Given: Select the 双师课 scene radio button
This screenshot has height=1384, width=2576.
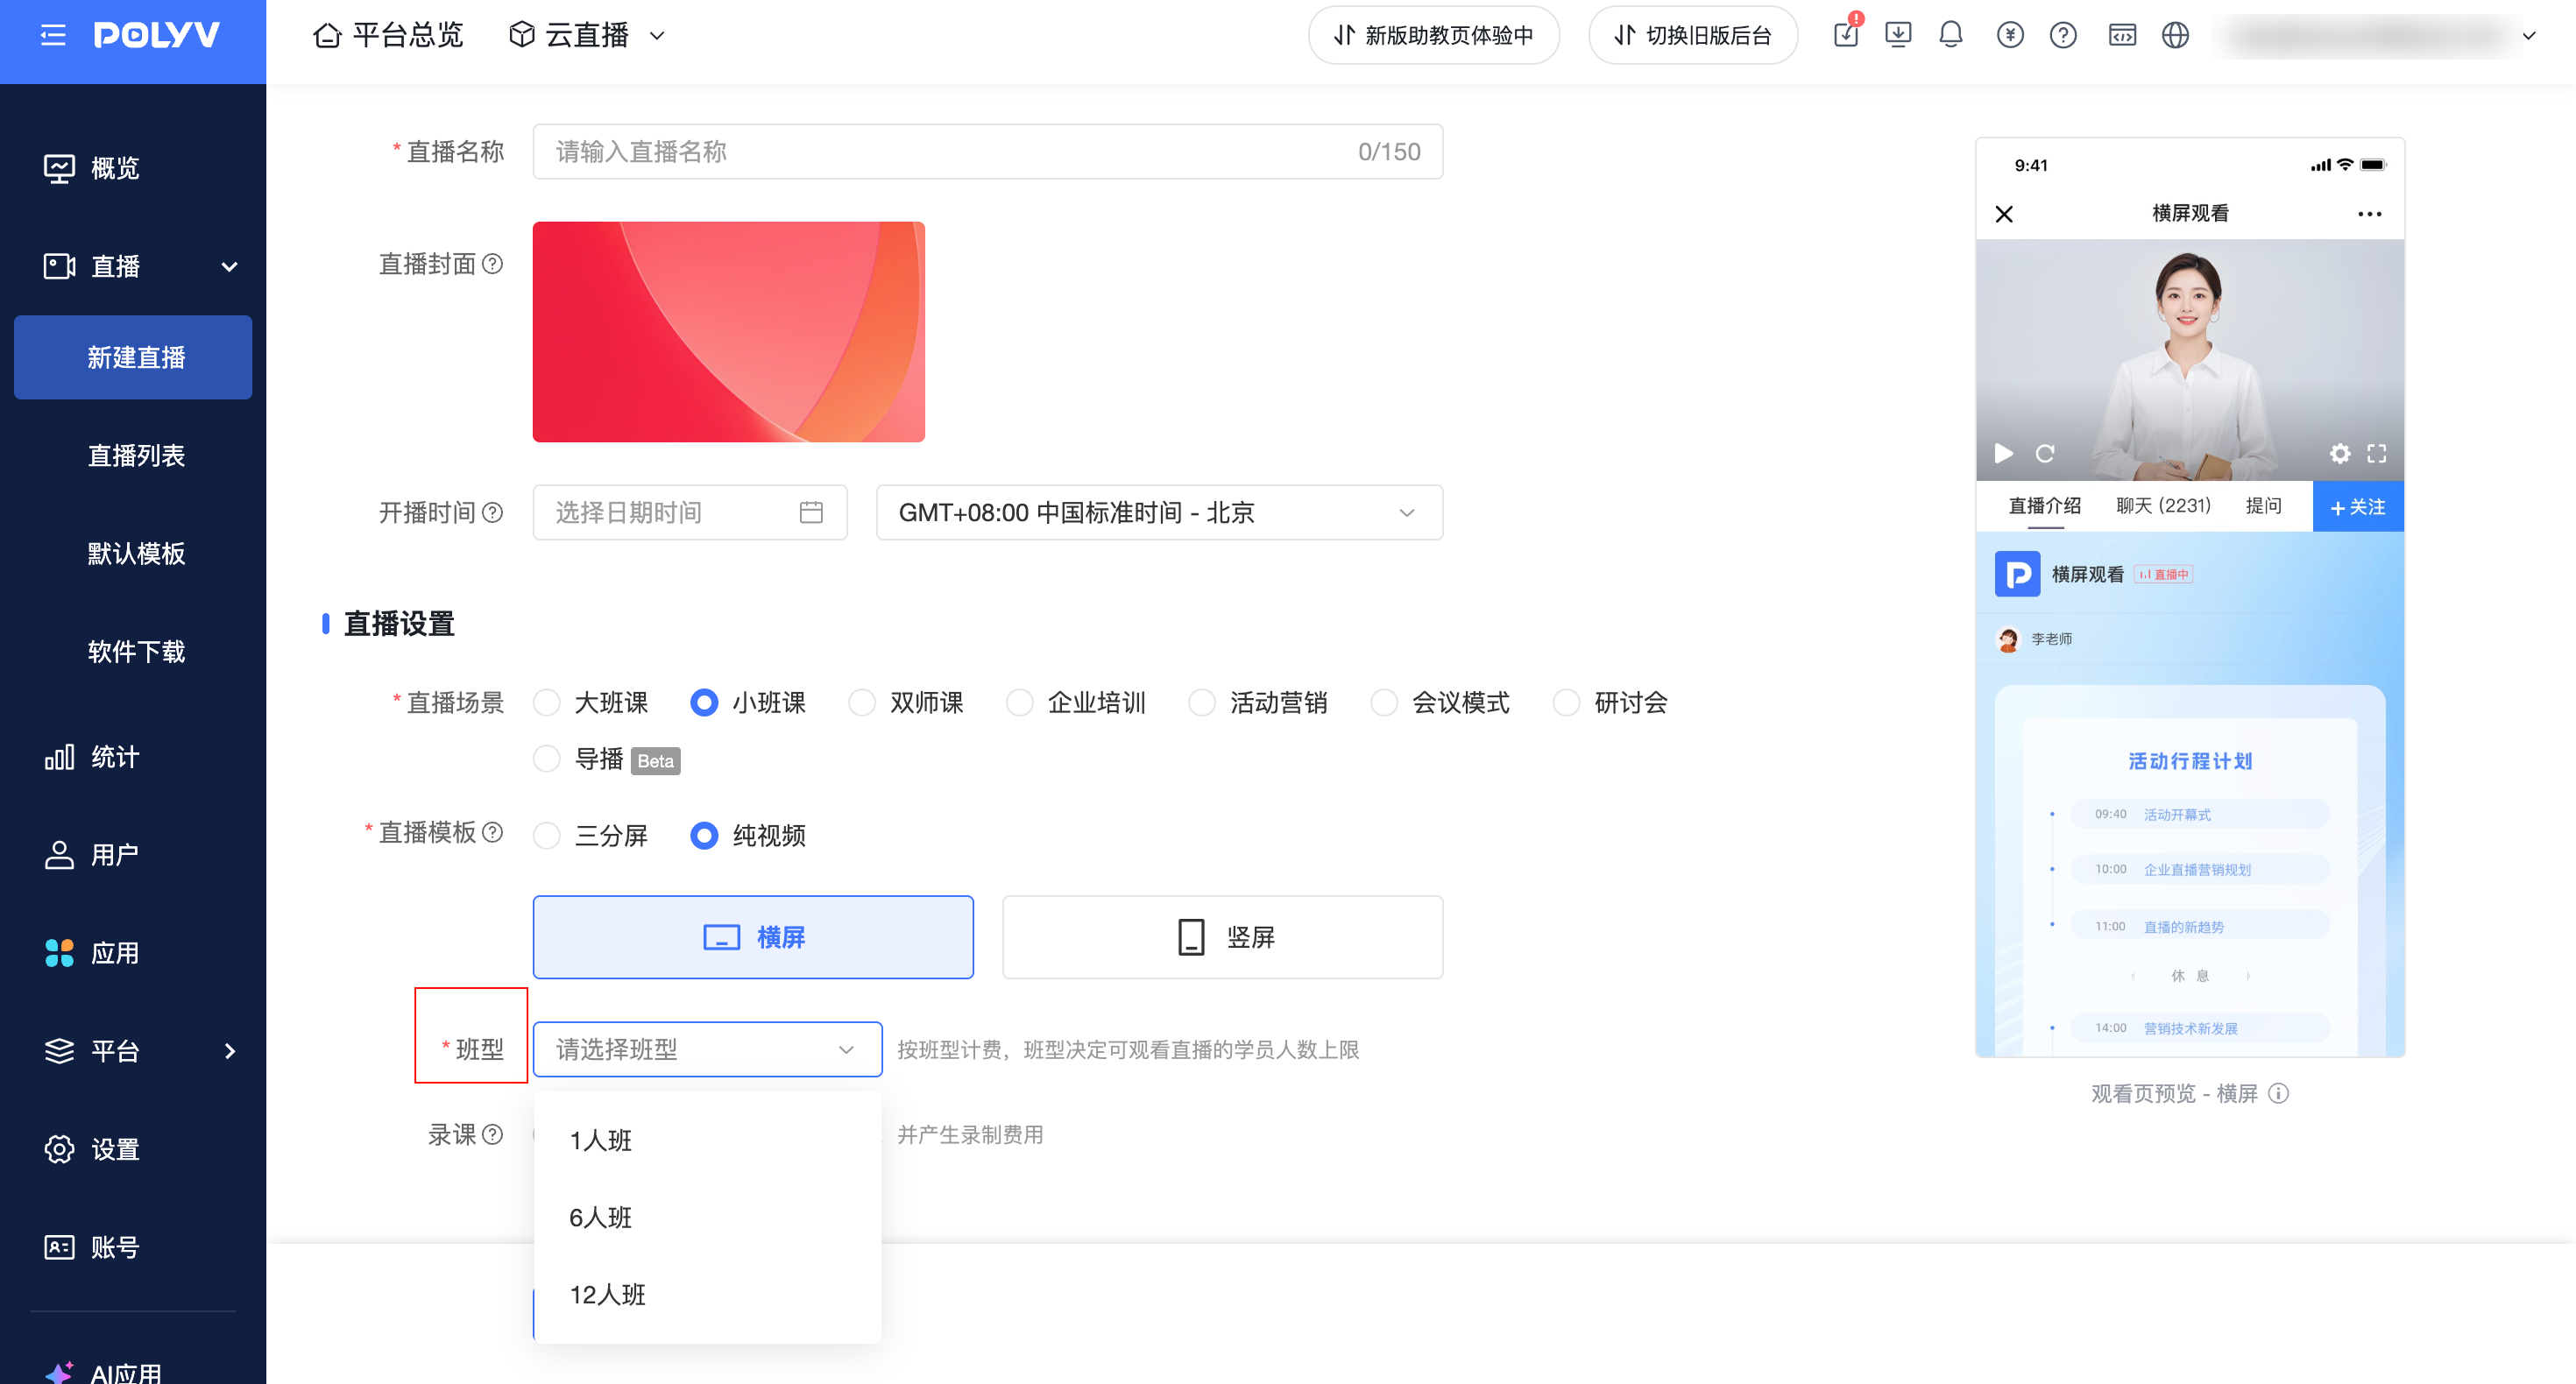Looking at the screenshot, I should pos(862,703).
